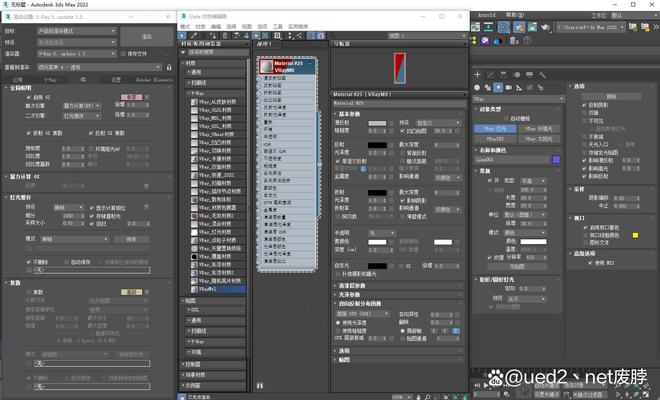The width and height of the screenshot is (660, 400).
Task: Click the trash Delete icon in Slate toolbar
Action: [x=225, y=36]
